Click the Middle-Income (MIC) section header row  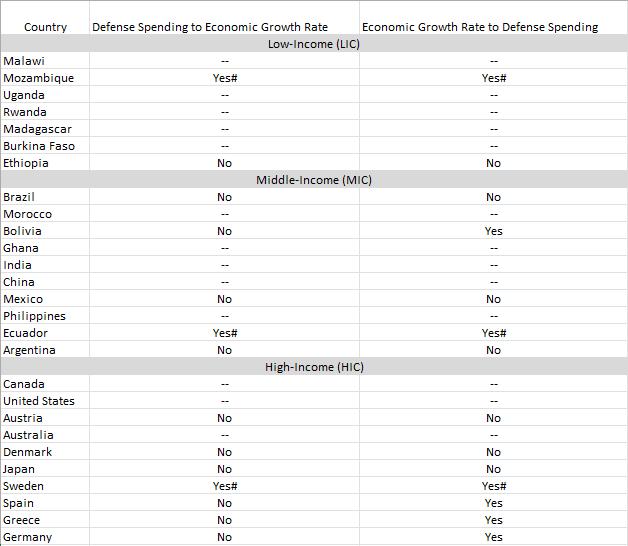coord(314,180)
